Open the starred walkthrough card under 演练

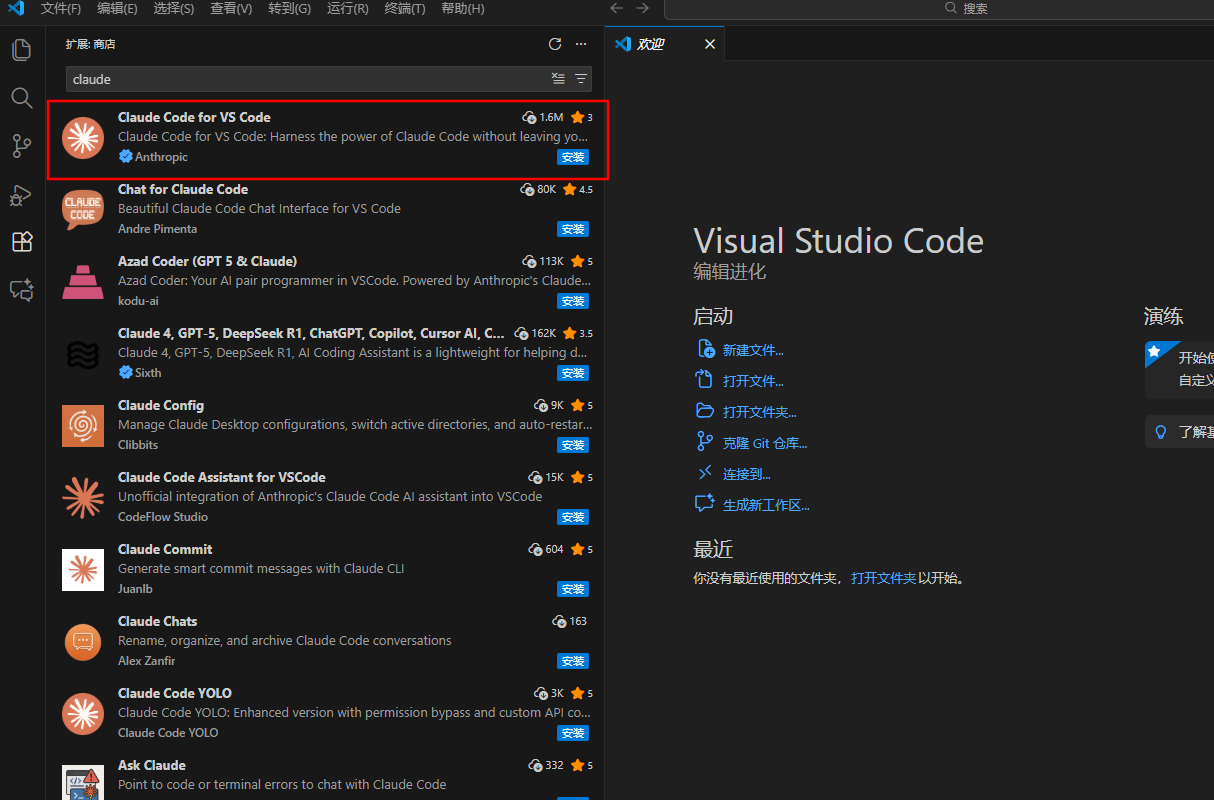[x=1180, y=369]
